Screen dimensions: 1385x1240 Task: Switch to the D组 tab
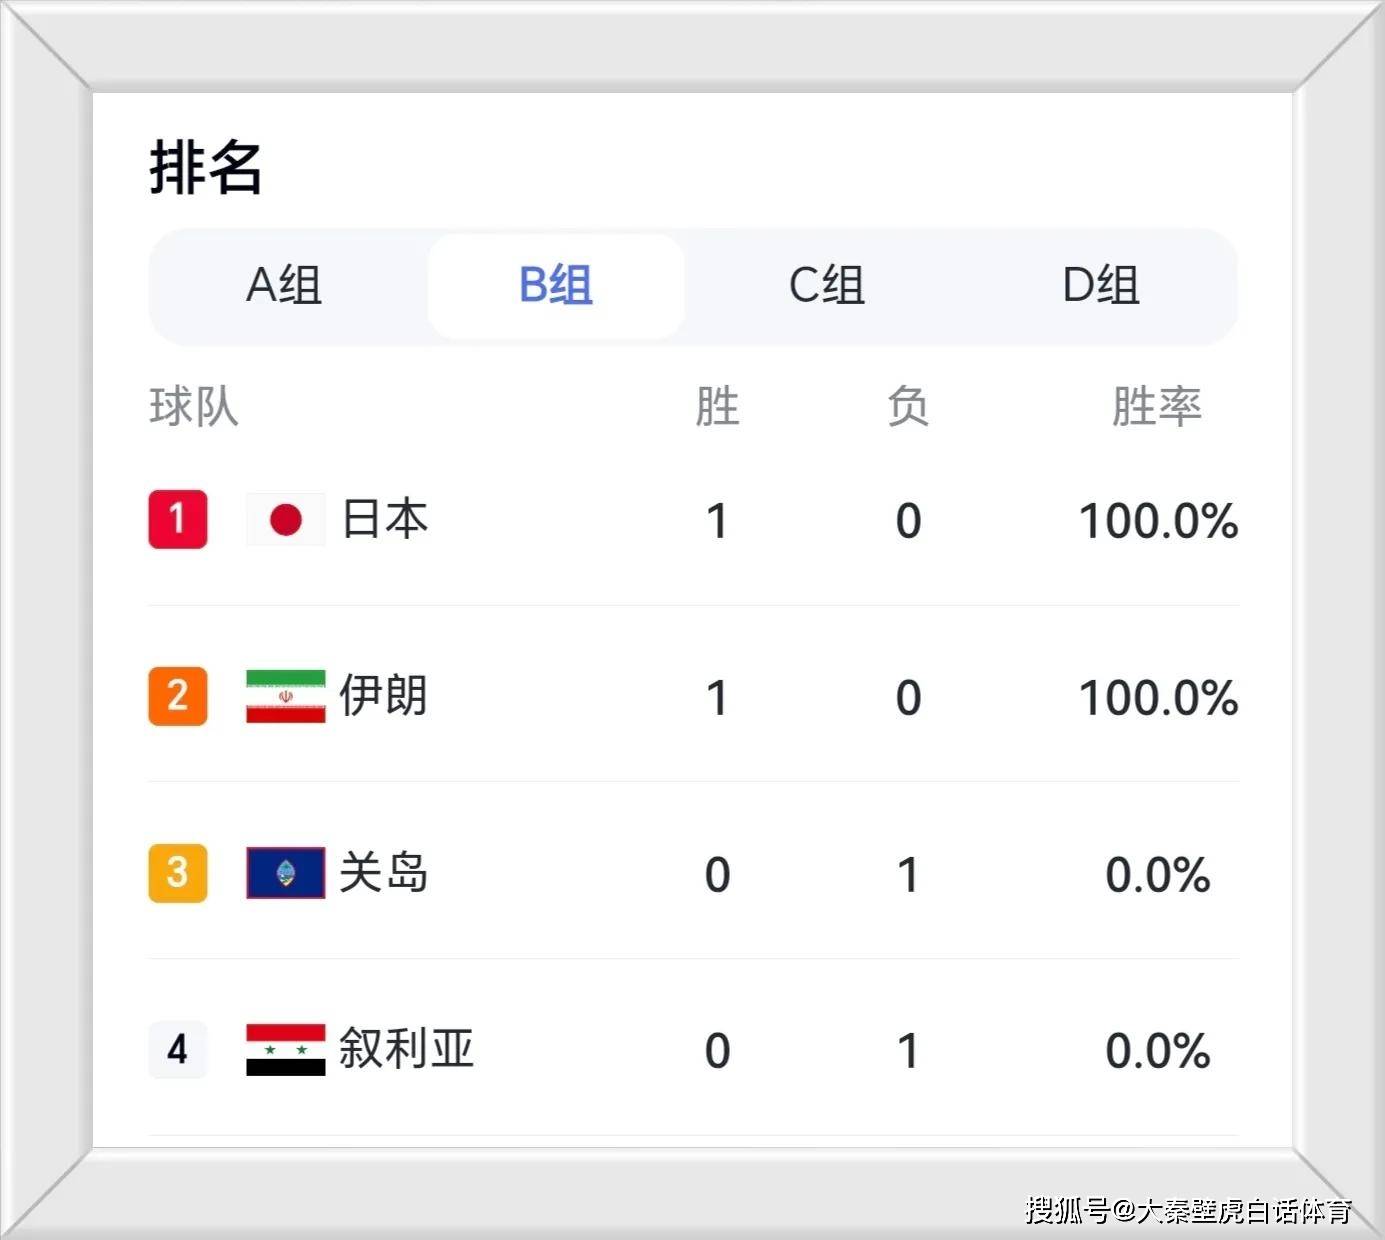tap(1100, 286)
